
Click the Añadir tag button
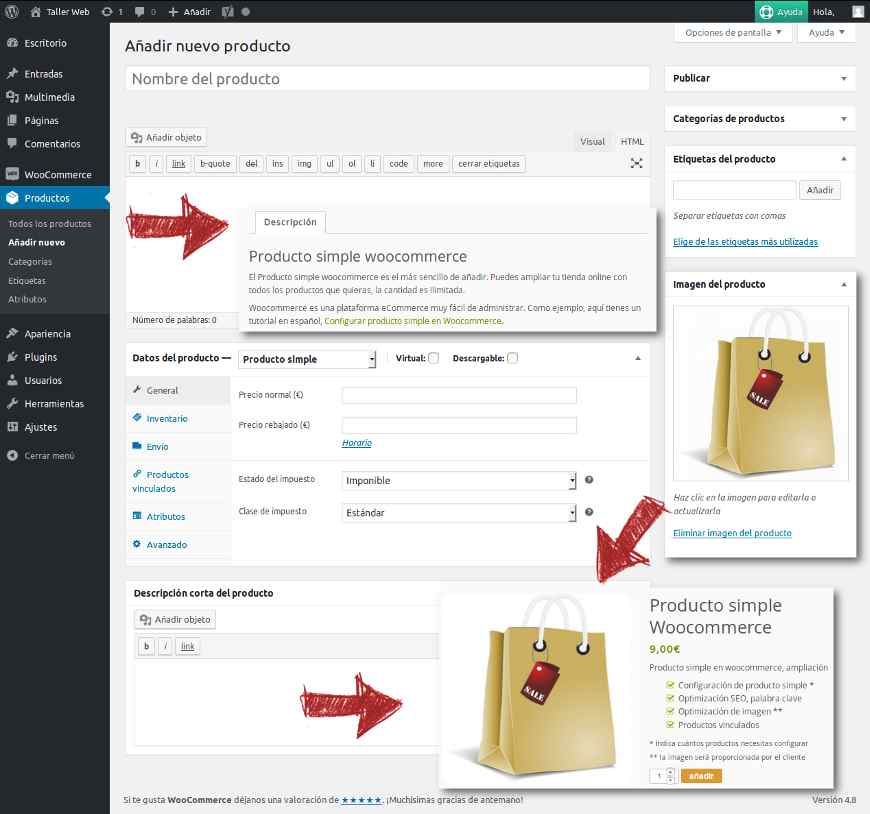[820, 190]
